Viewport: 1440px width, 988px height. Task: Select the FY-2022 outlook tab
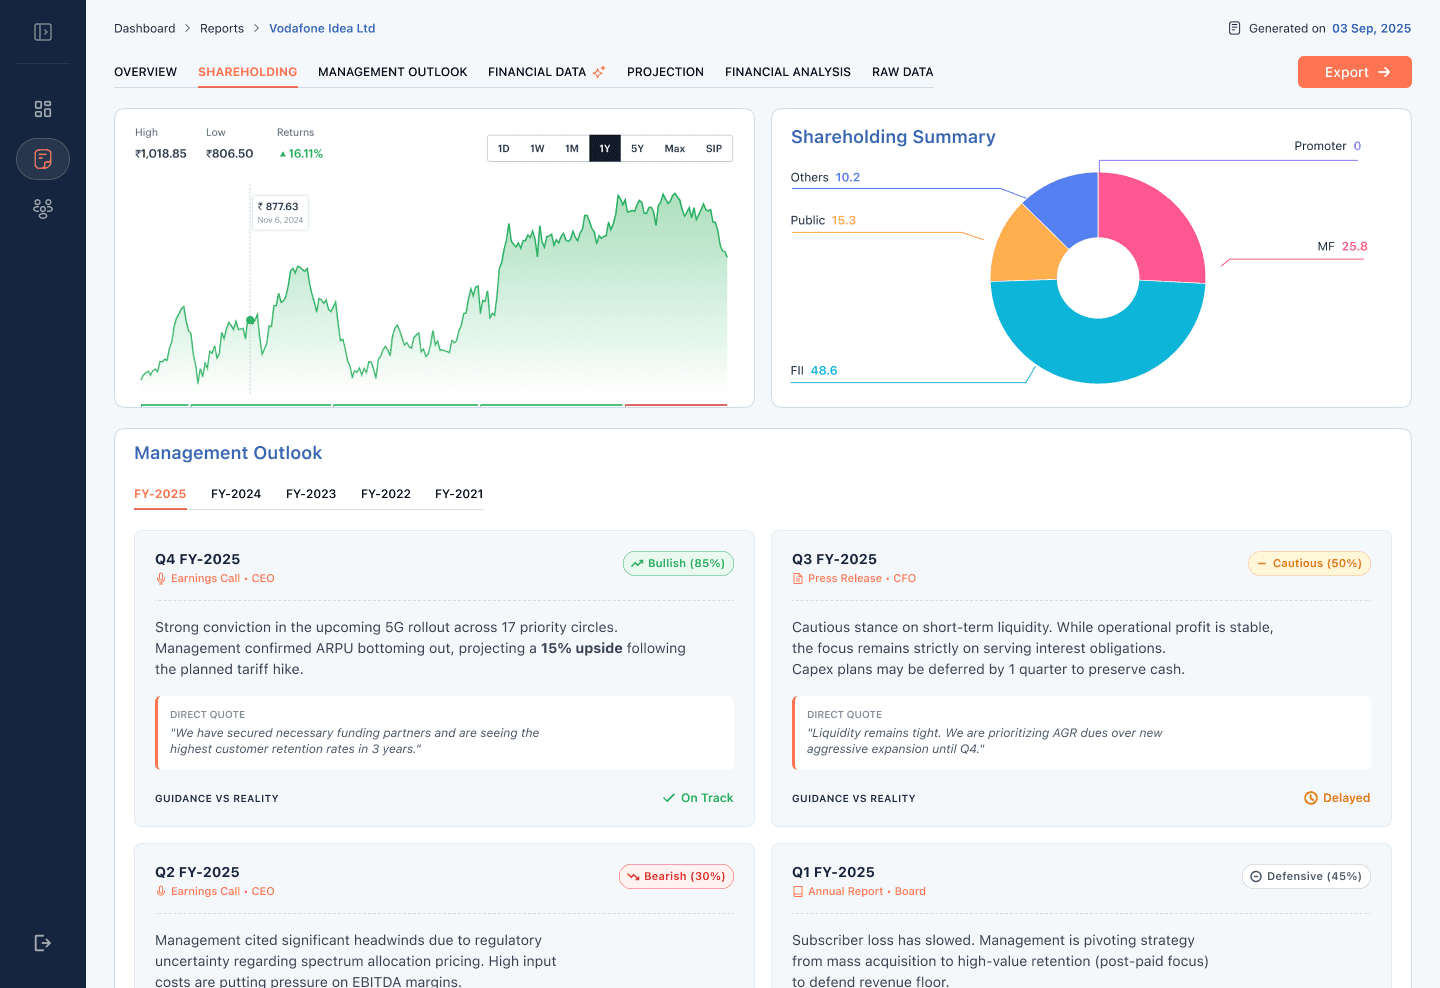point(386,494)
